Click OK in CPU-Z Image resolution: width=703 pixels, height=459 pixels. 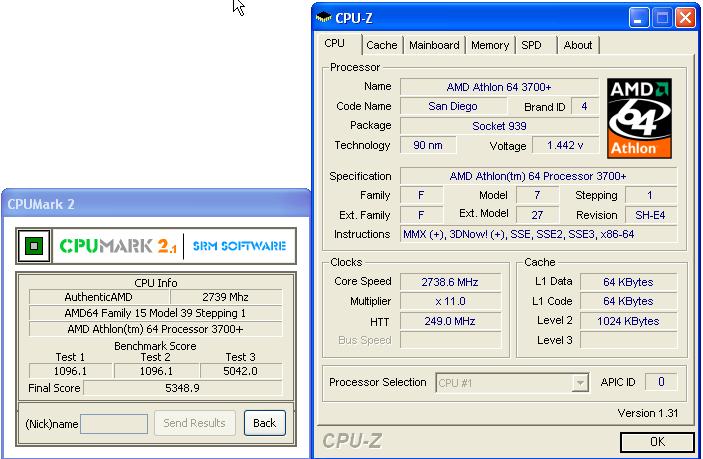tap(657, 442)
